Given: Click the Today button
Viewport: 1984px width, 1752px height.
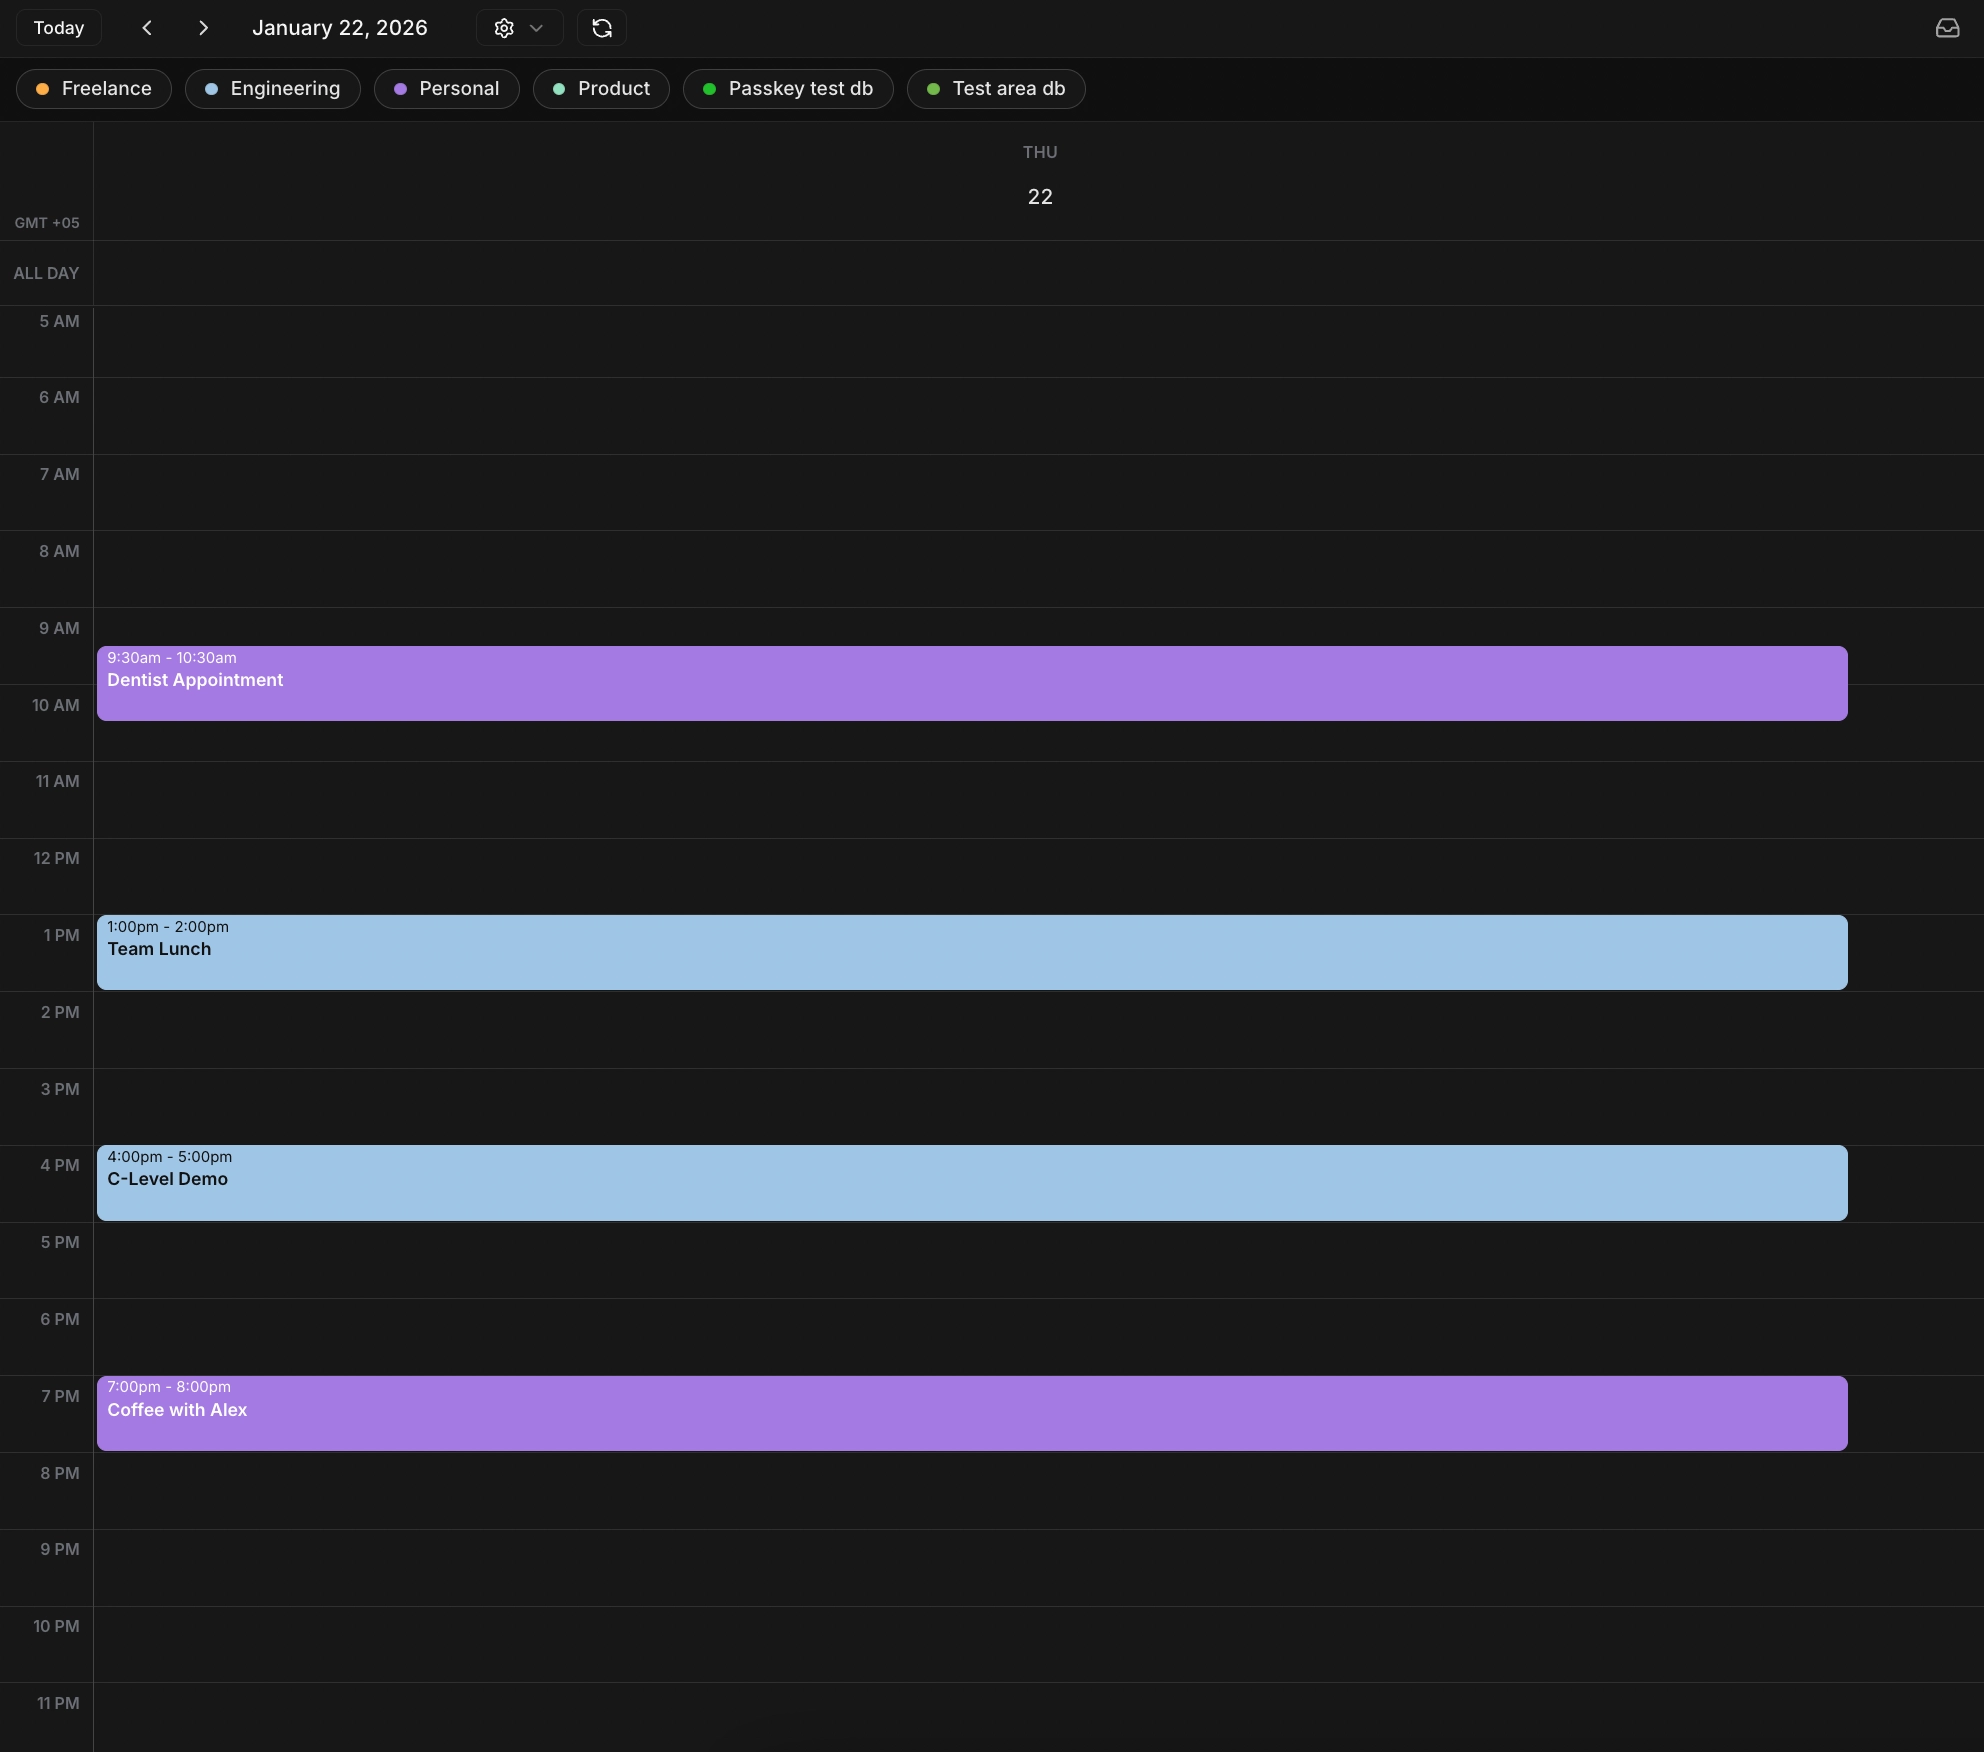Looking at the screenshot, I should [x=59, y=28].
